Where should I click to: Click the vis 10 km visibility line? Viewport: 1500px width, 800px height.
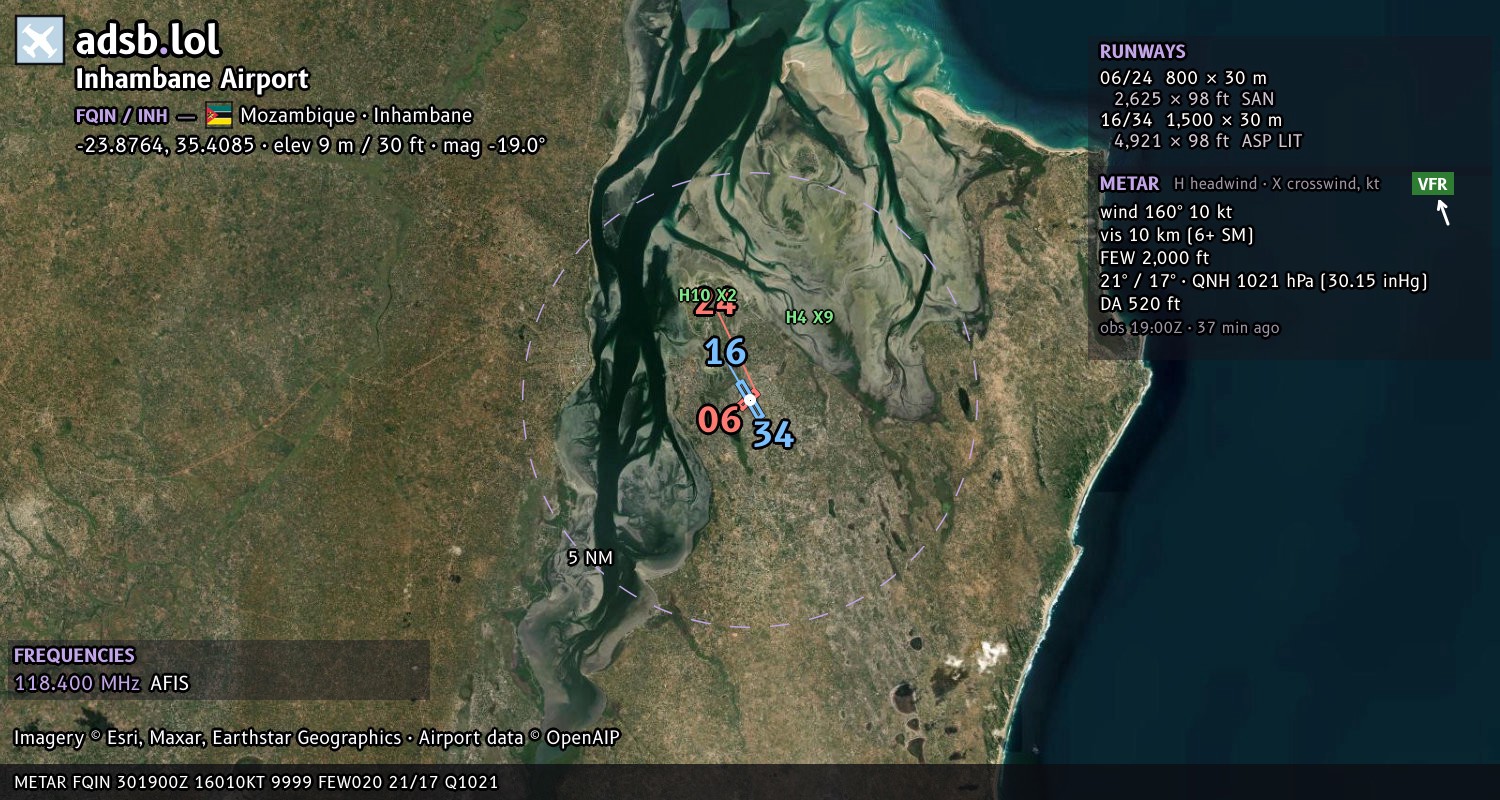click(1177, 235)
